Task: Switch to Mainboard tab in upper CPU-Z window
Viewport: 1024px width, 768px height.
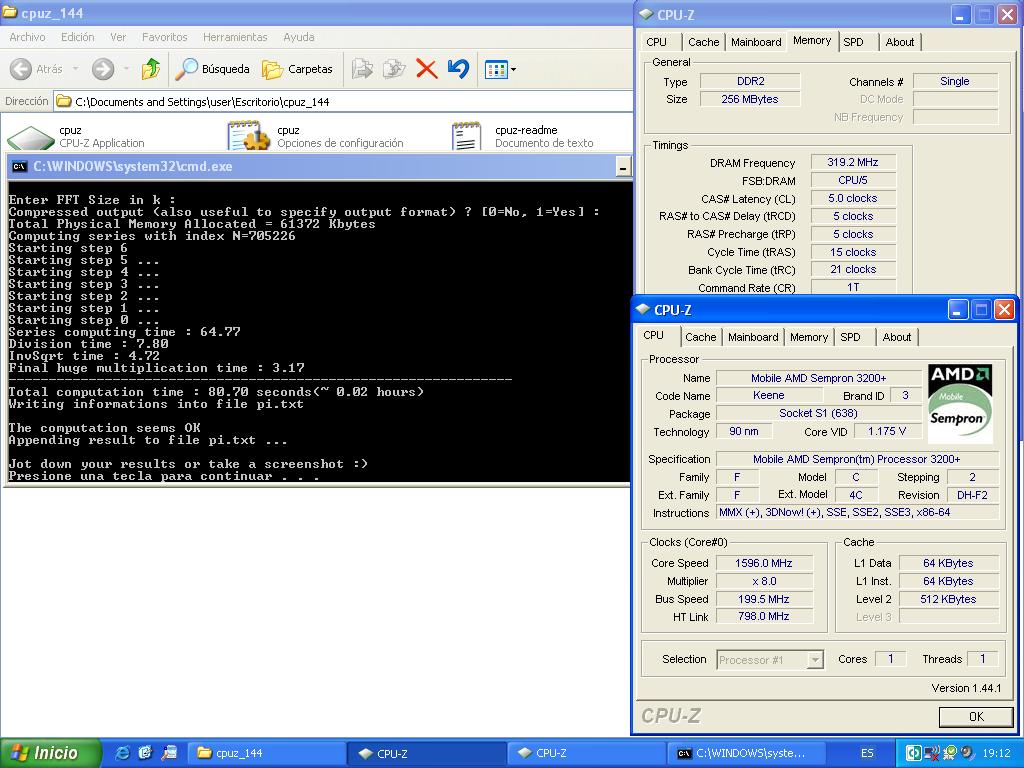Action: [x=756, y=42]
